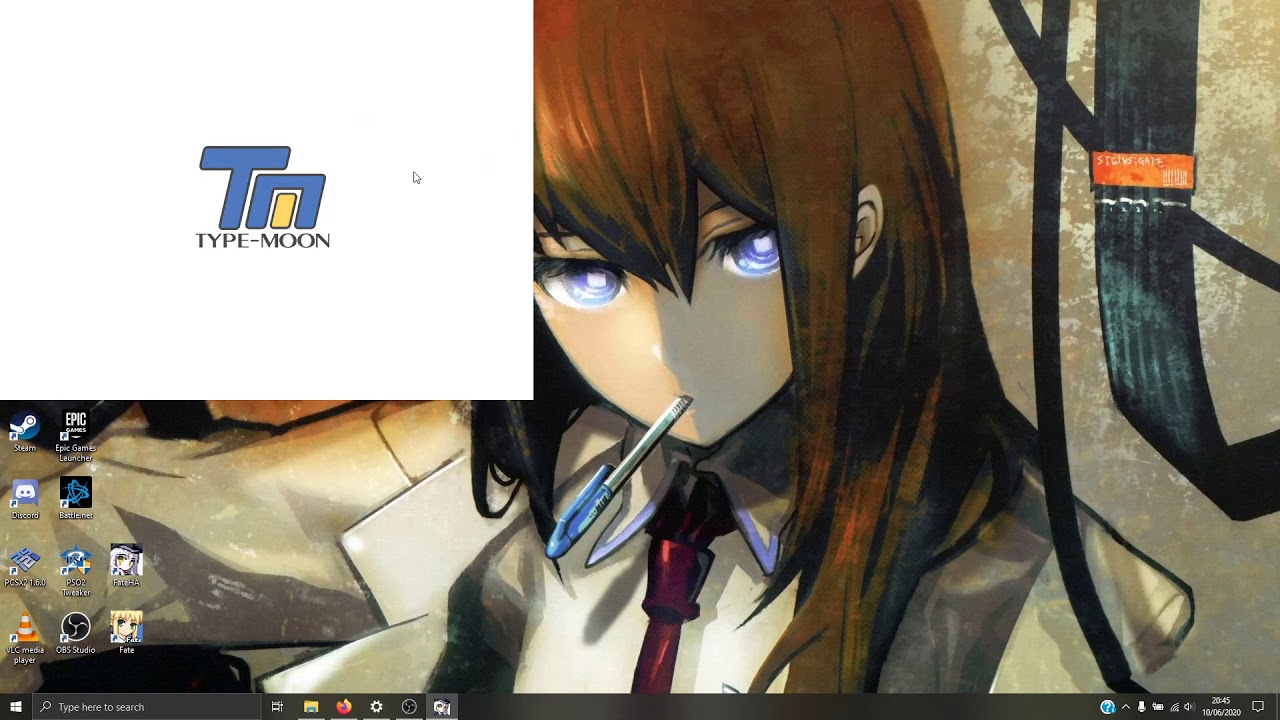Select the Discord desktop icon
The width and height of the screenshot is (1280, 720).
(x=25, y=499)
